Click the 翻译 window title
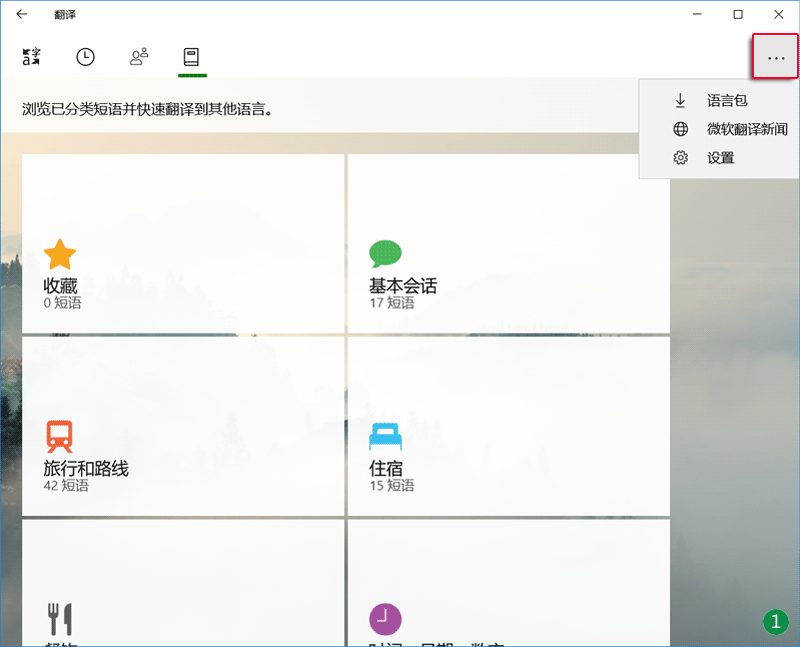This screenshot has width=800, height=647. [65, 15]
